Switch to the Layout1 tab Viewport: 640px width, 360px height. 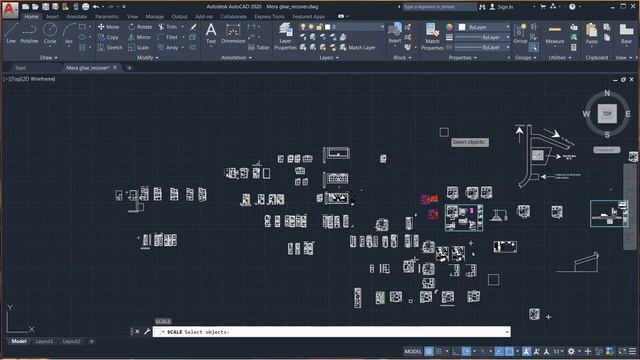[44, 341]
